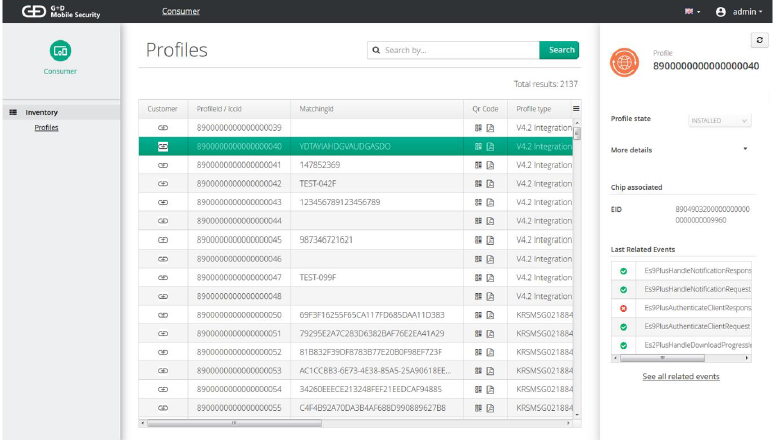The image size is (777, 440).
Task: Select Inventory in the sidebar menu
Action: (x=41, y=112)
